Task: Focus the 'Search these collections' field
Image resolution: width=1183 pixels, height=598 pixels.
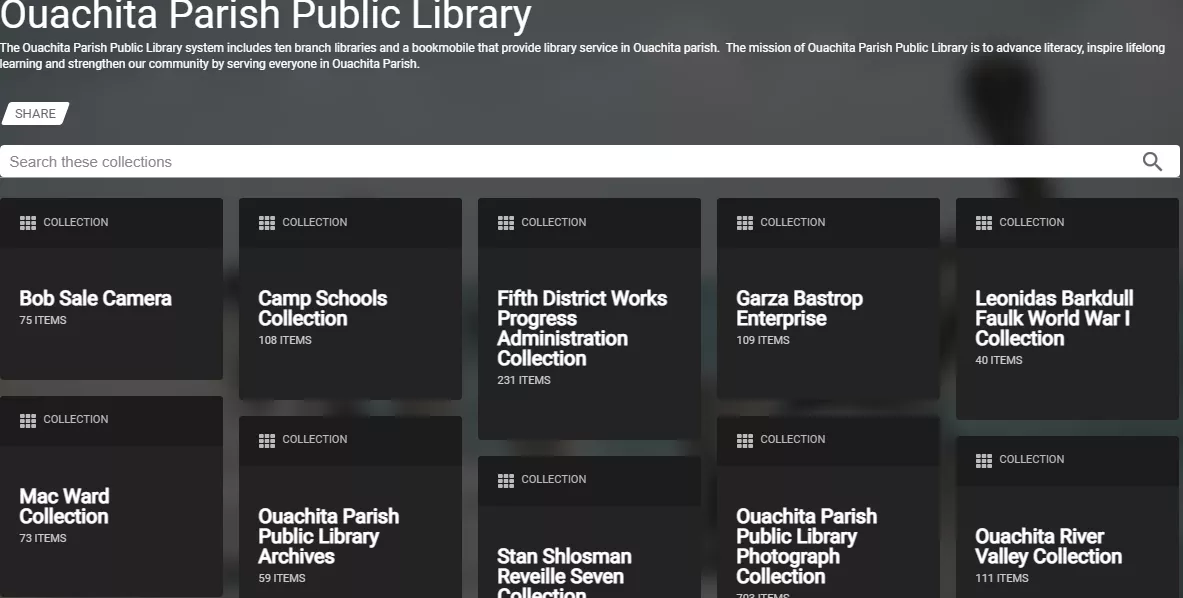Action: [590, 161]
